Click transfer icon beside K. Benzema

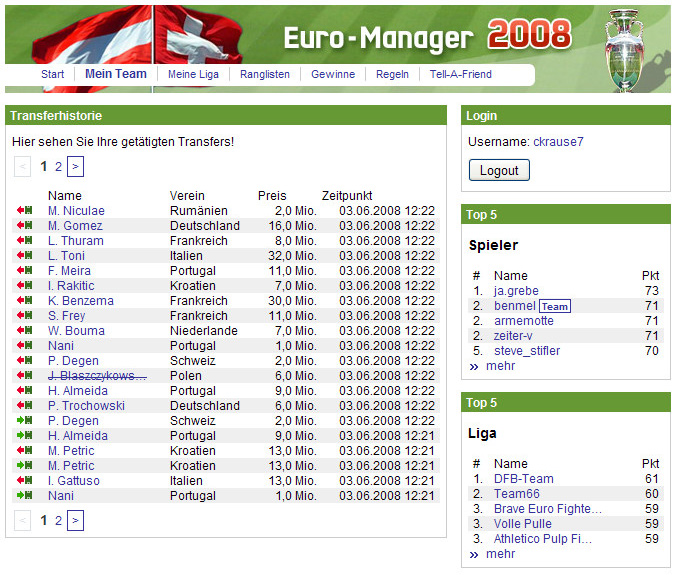25,300
